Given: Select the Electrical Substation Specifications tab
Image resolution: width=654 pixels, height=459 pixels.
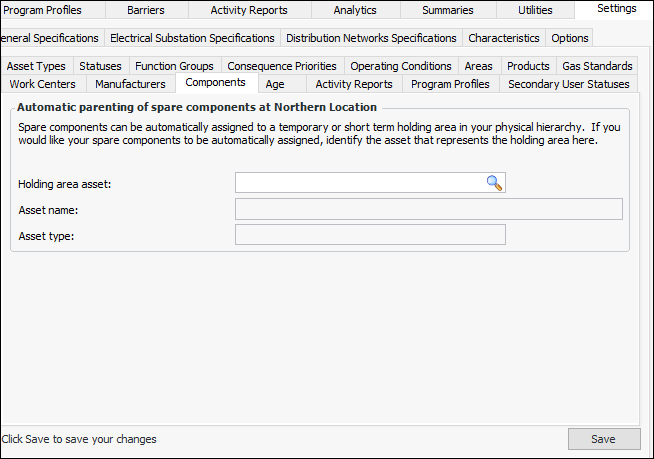Looking at the screenshot, I should click(192, 38).
